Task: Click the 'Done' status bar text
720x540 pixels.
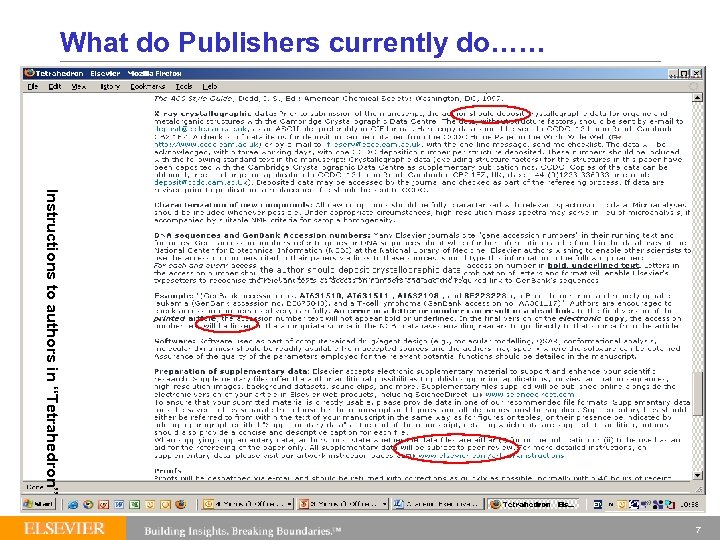Action: (35, 487)
